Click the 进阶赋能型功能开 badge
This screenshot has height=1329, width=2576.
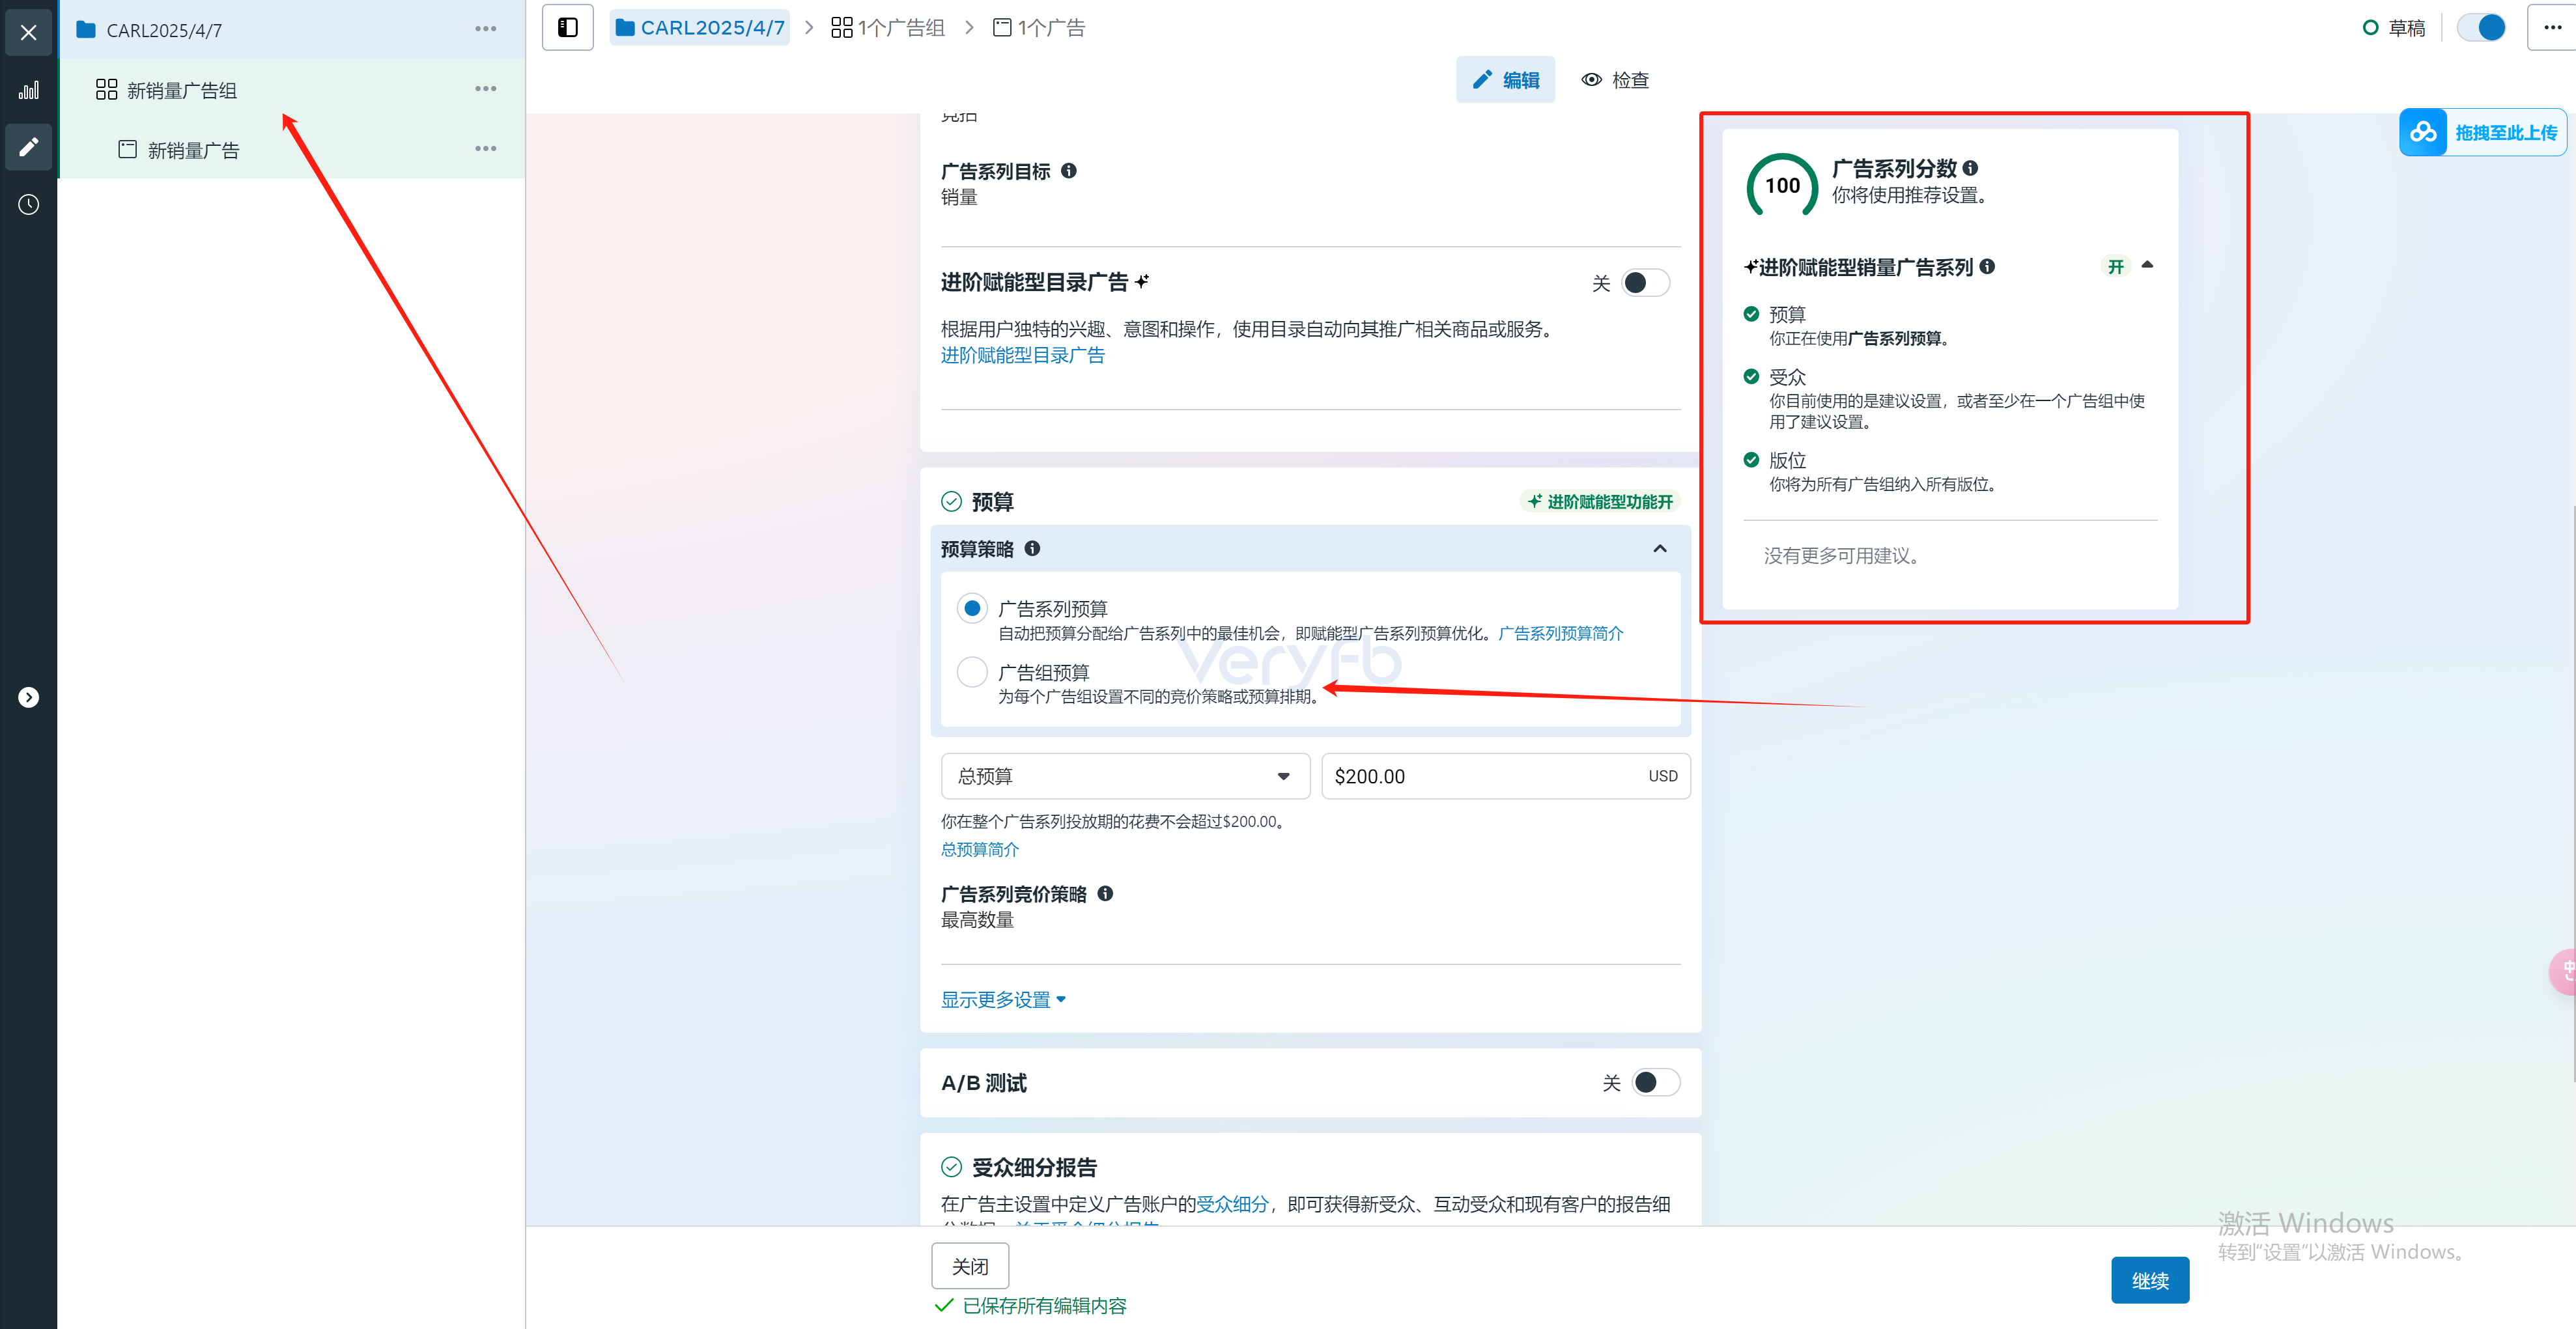1600,501
